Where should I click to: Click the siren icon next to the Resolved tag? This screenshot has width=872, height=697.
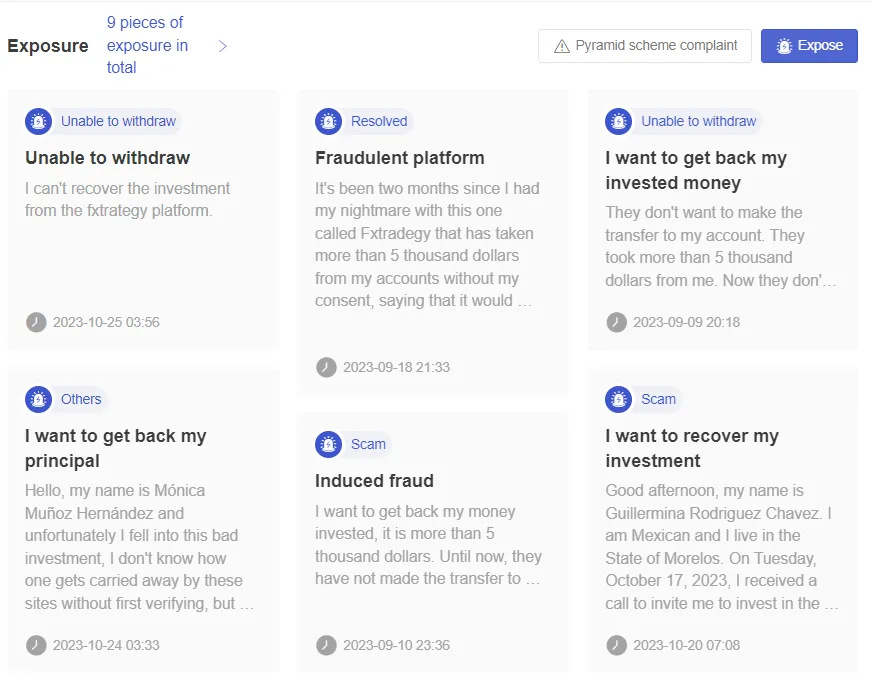(x=329, y=121)
